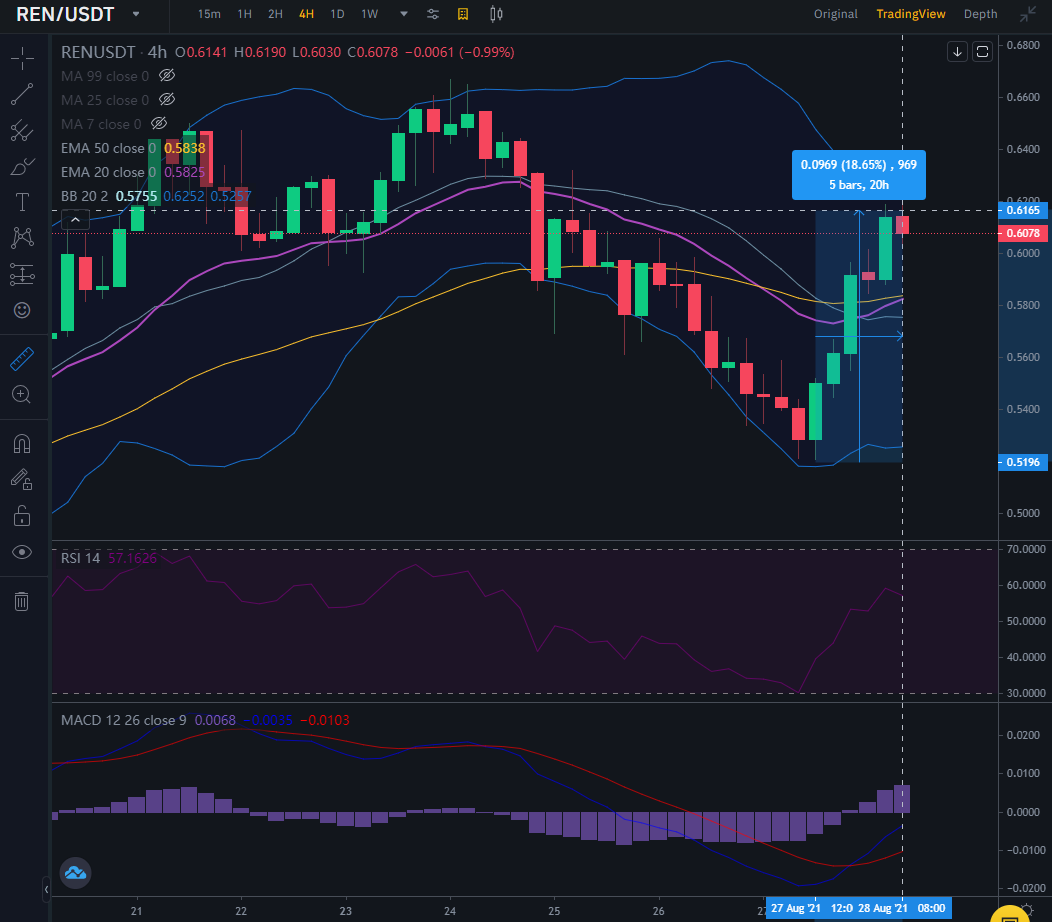Expand the left toolbar collapse handle
The height and width of the screenshot is (922, 1052).
(x=46, y=889)
